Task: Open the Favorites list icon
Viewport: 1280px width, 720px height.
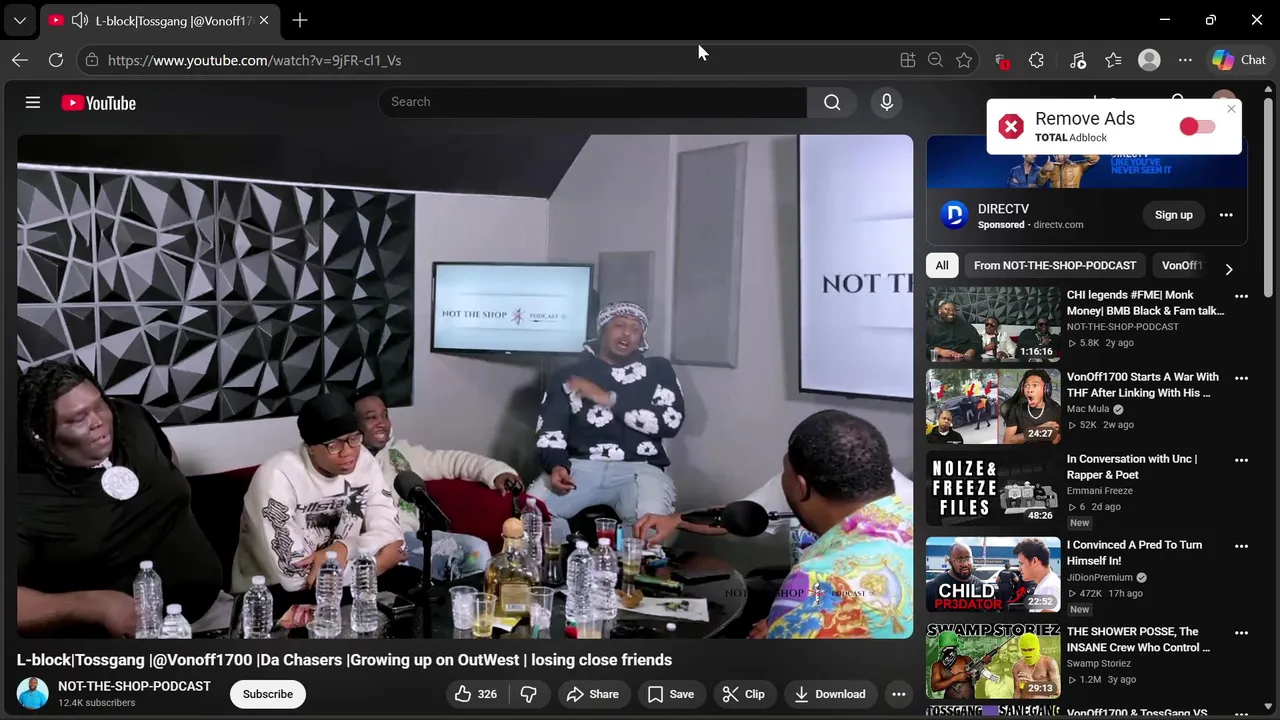Action: (1113, 60)
